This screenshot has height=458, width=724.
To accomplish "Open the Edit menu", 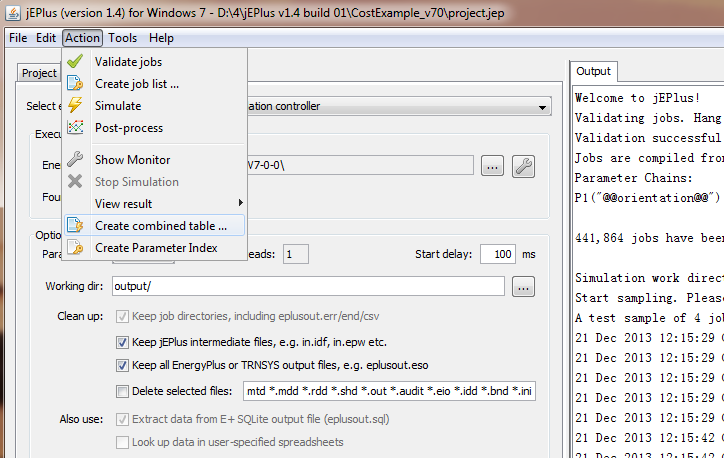I will pos(46,38).
